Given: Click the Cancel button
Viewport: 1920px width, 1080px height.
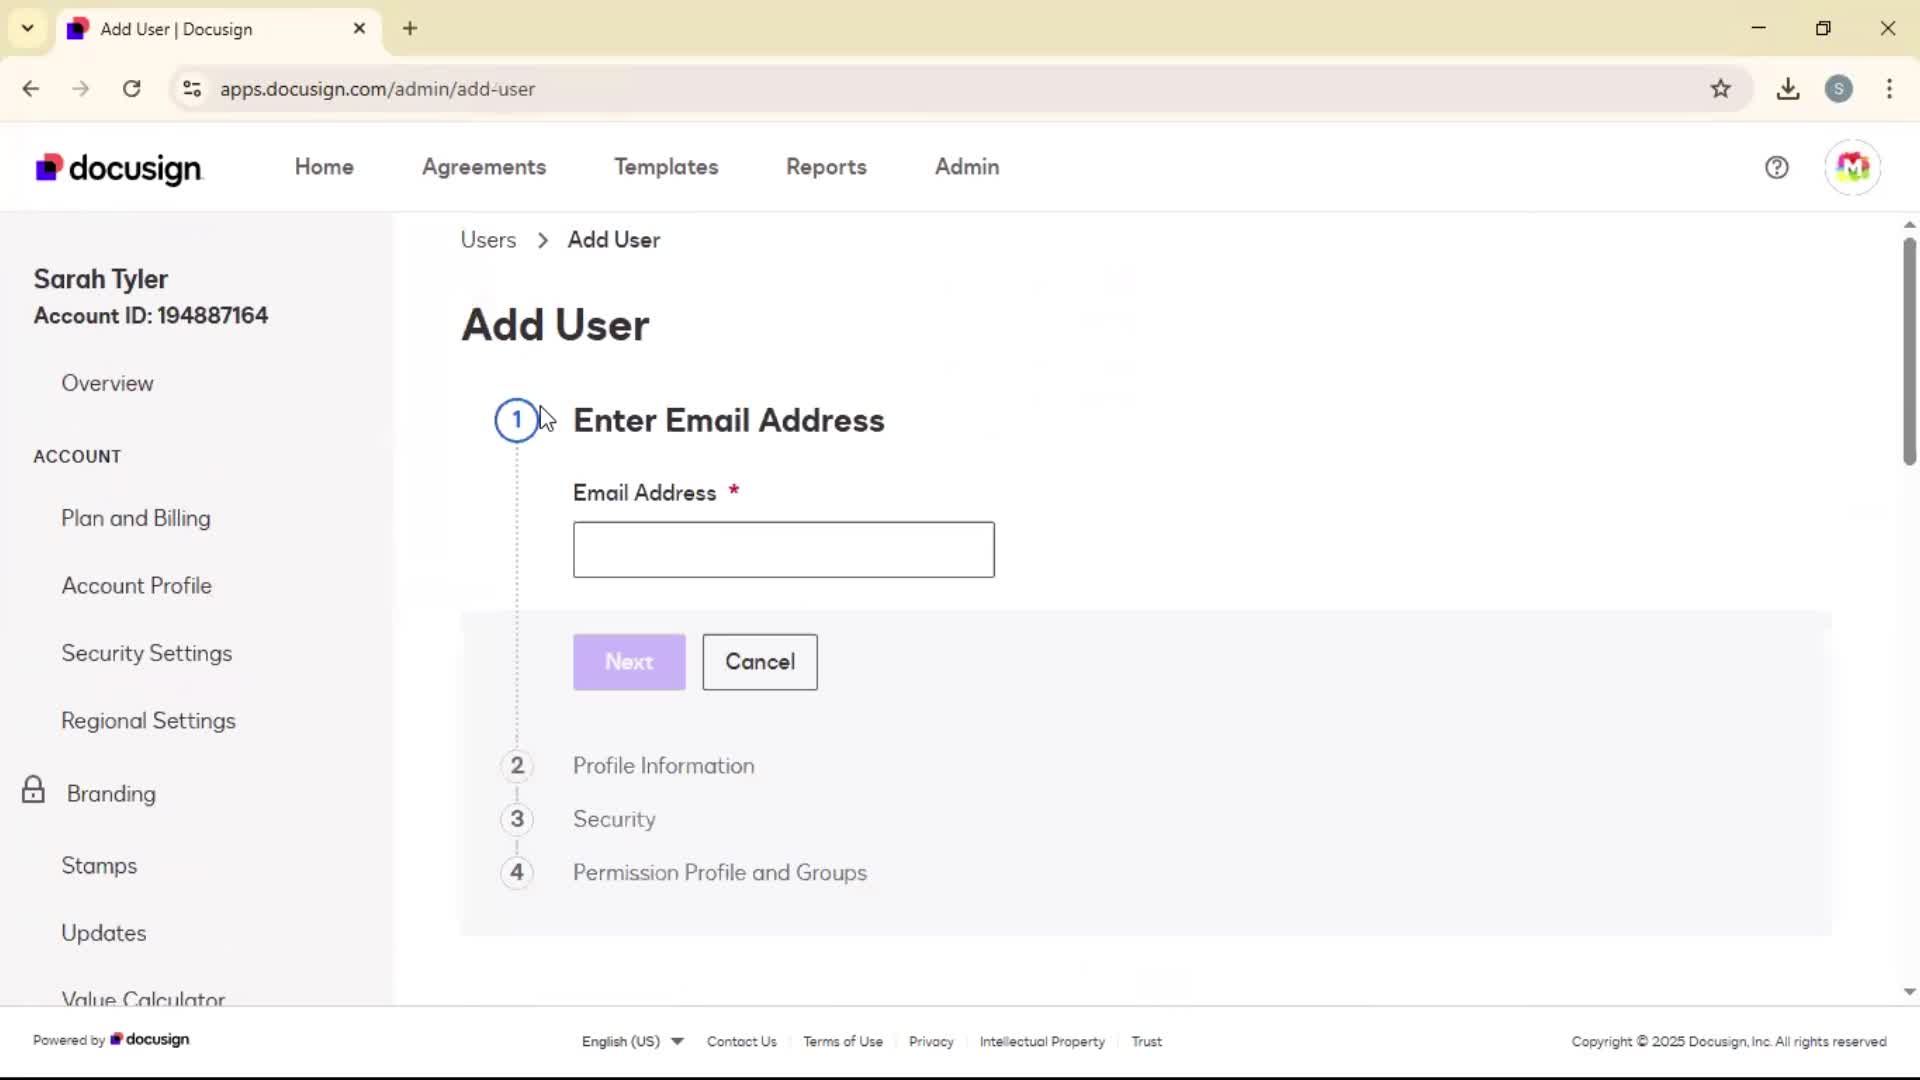Looking at the screenshot, I should pyautogui.click(x=760, y=662).
